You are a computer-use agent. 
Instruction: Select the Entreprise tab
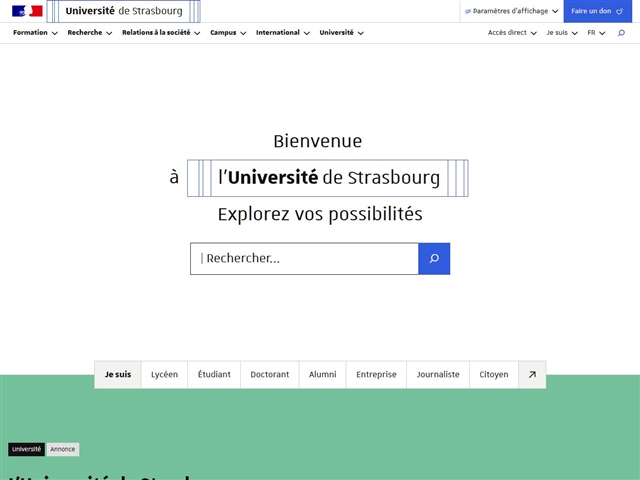tap(376, 374)
